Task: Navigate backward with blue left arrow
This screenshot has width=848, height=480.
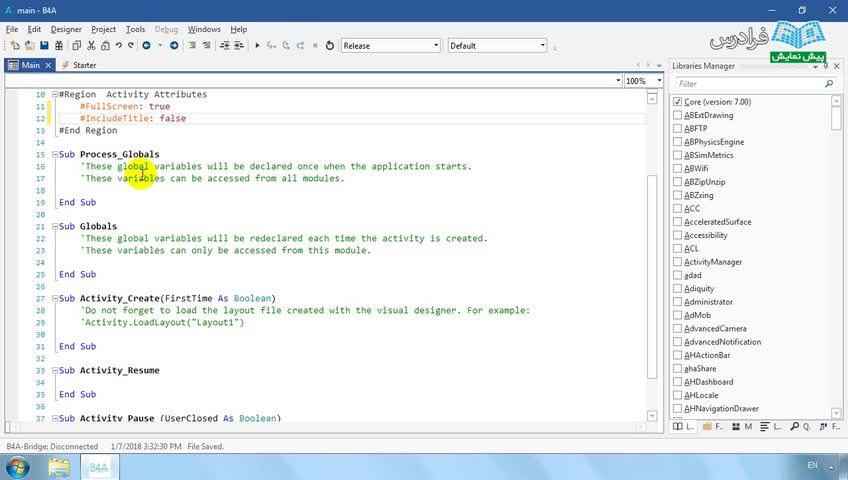Action: (x=146, y=46)
